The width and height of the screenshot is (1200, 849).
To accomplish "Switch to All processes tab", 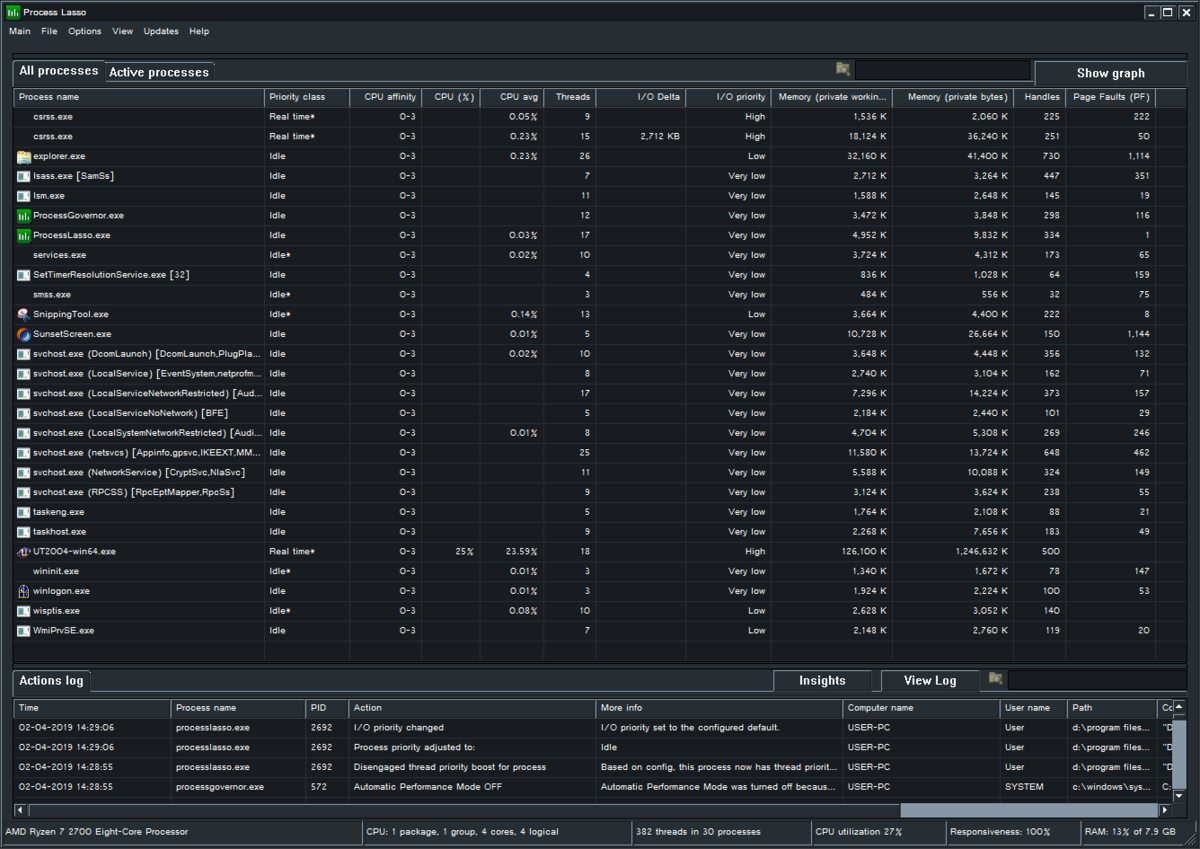I will (59, 71).
